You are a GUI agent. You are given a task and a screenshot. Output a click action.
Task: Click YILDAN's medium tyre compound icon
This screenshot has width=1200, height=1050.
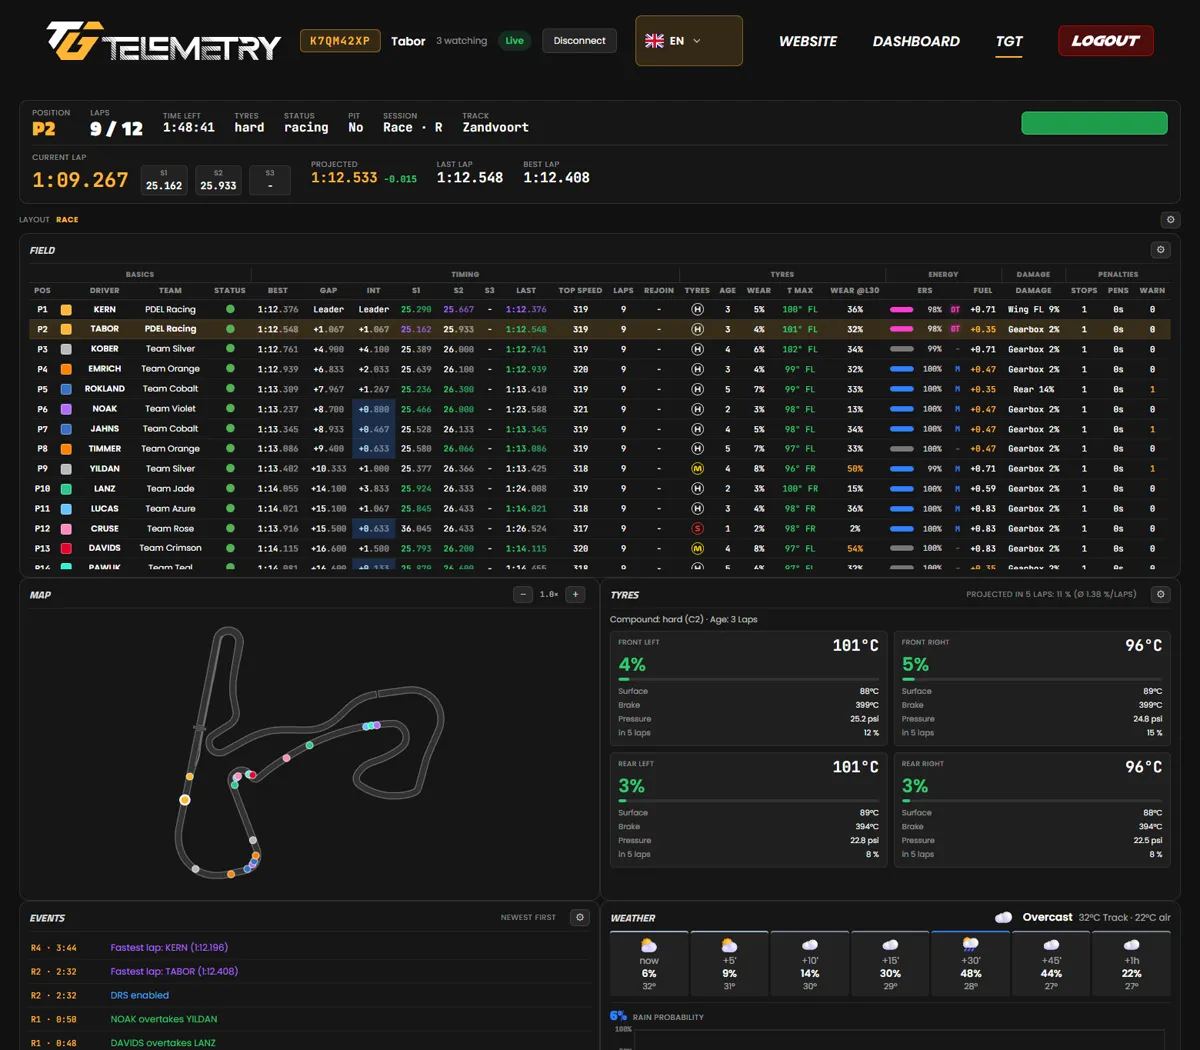point(697,469)
